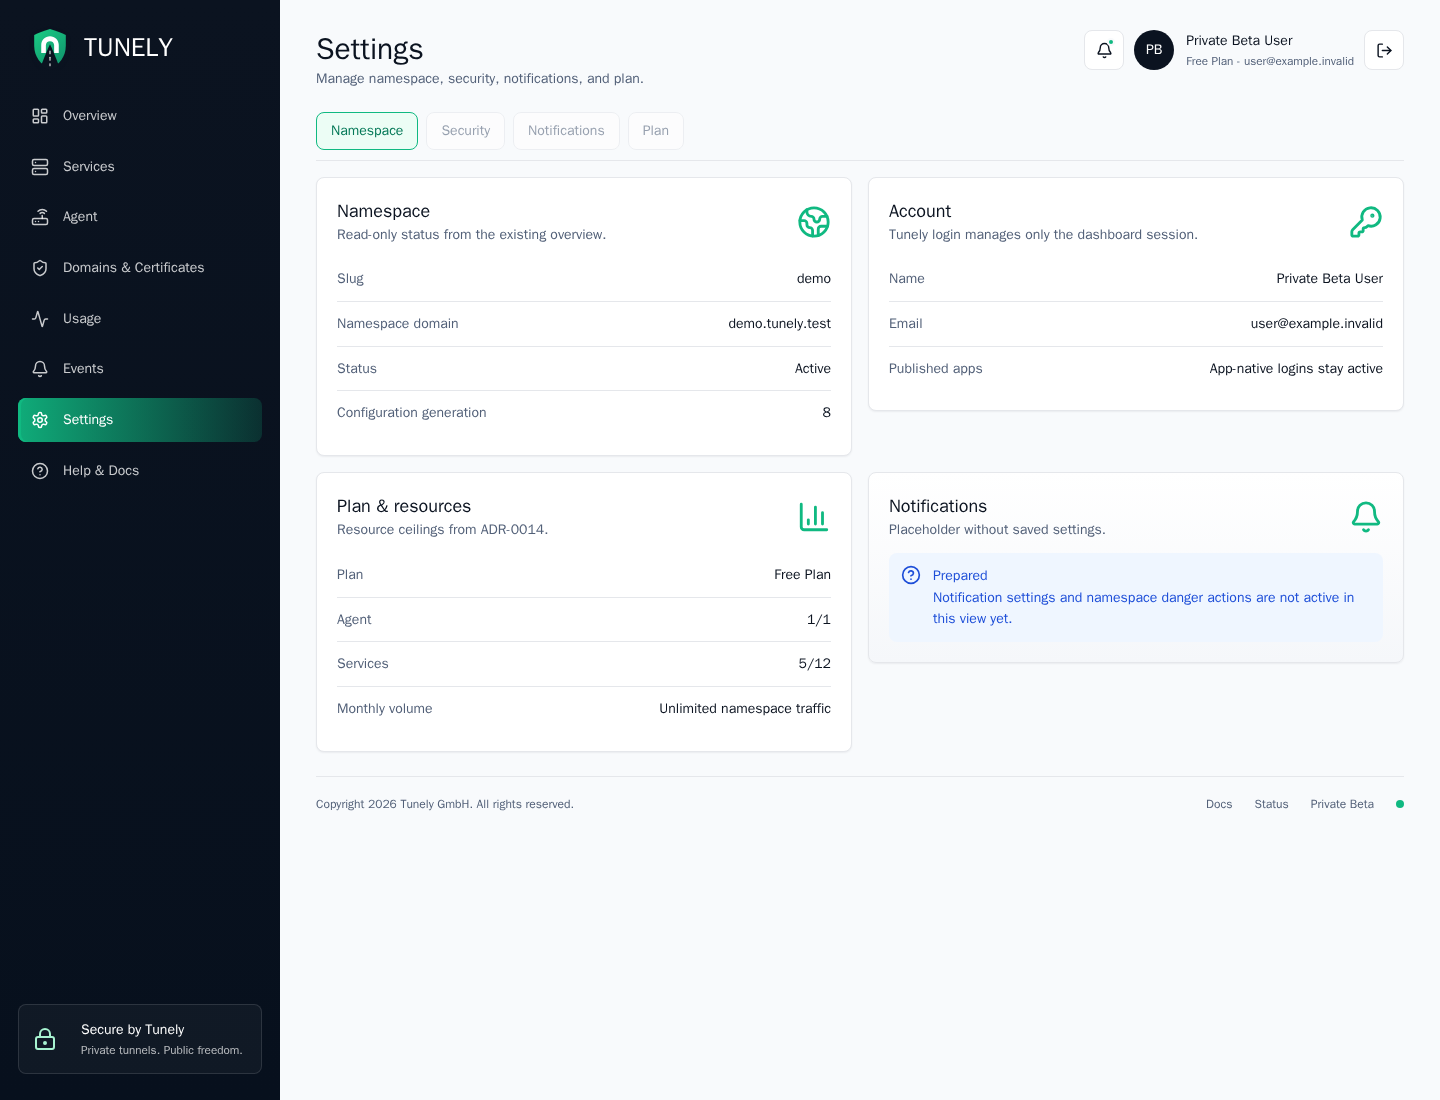Click the Private Beta footer link
1440x1100 pixels.
1342,804
